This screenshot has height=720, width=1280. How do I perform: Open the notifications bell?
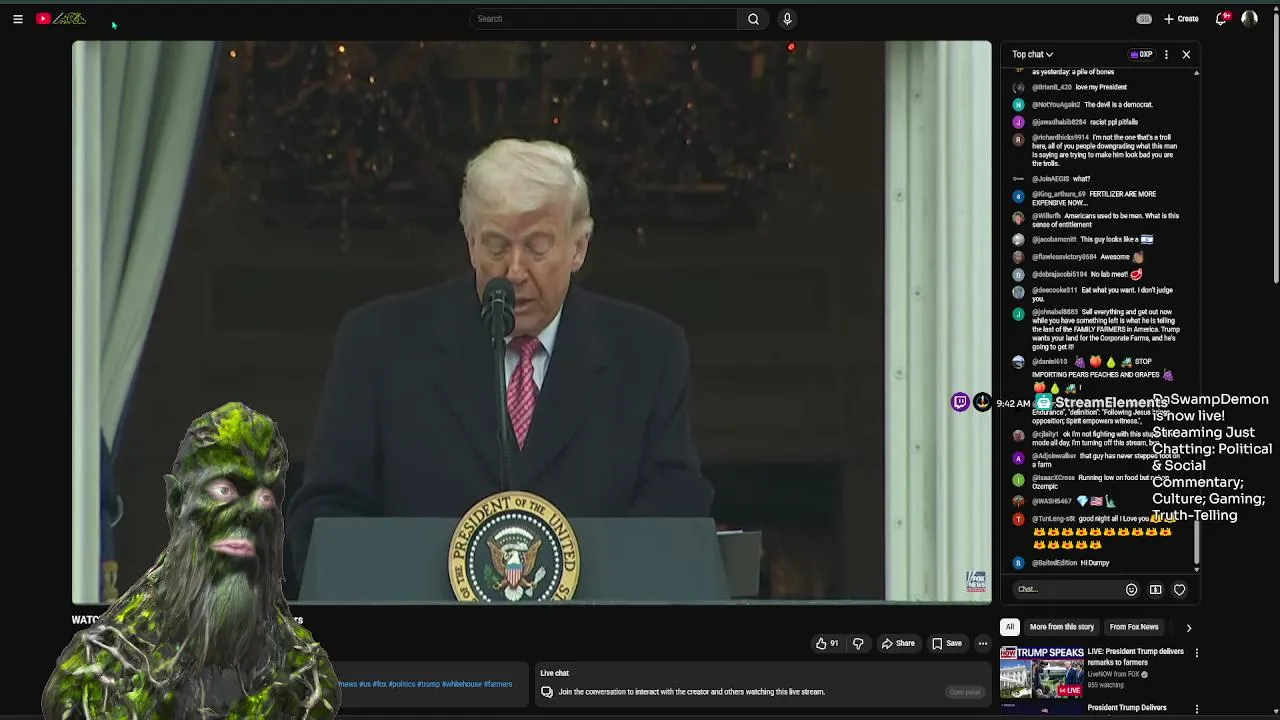1221,19
